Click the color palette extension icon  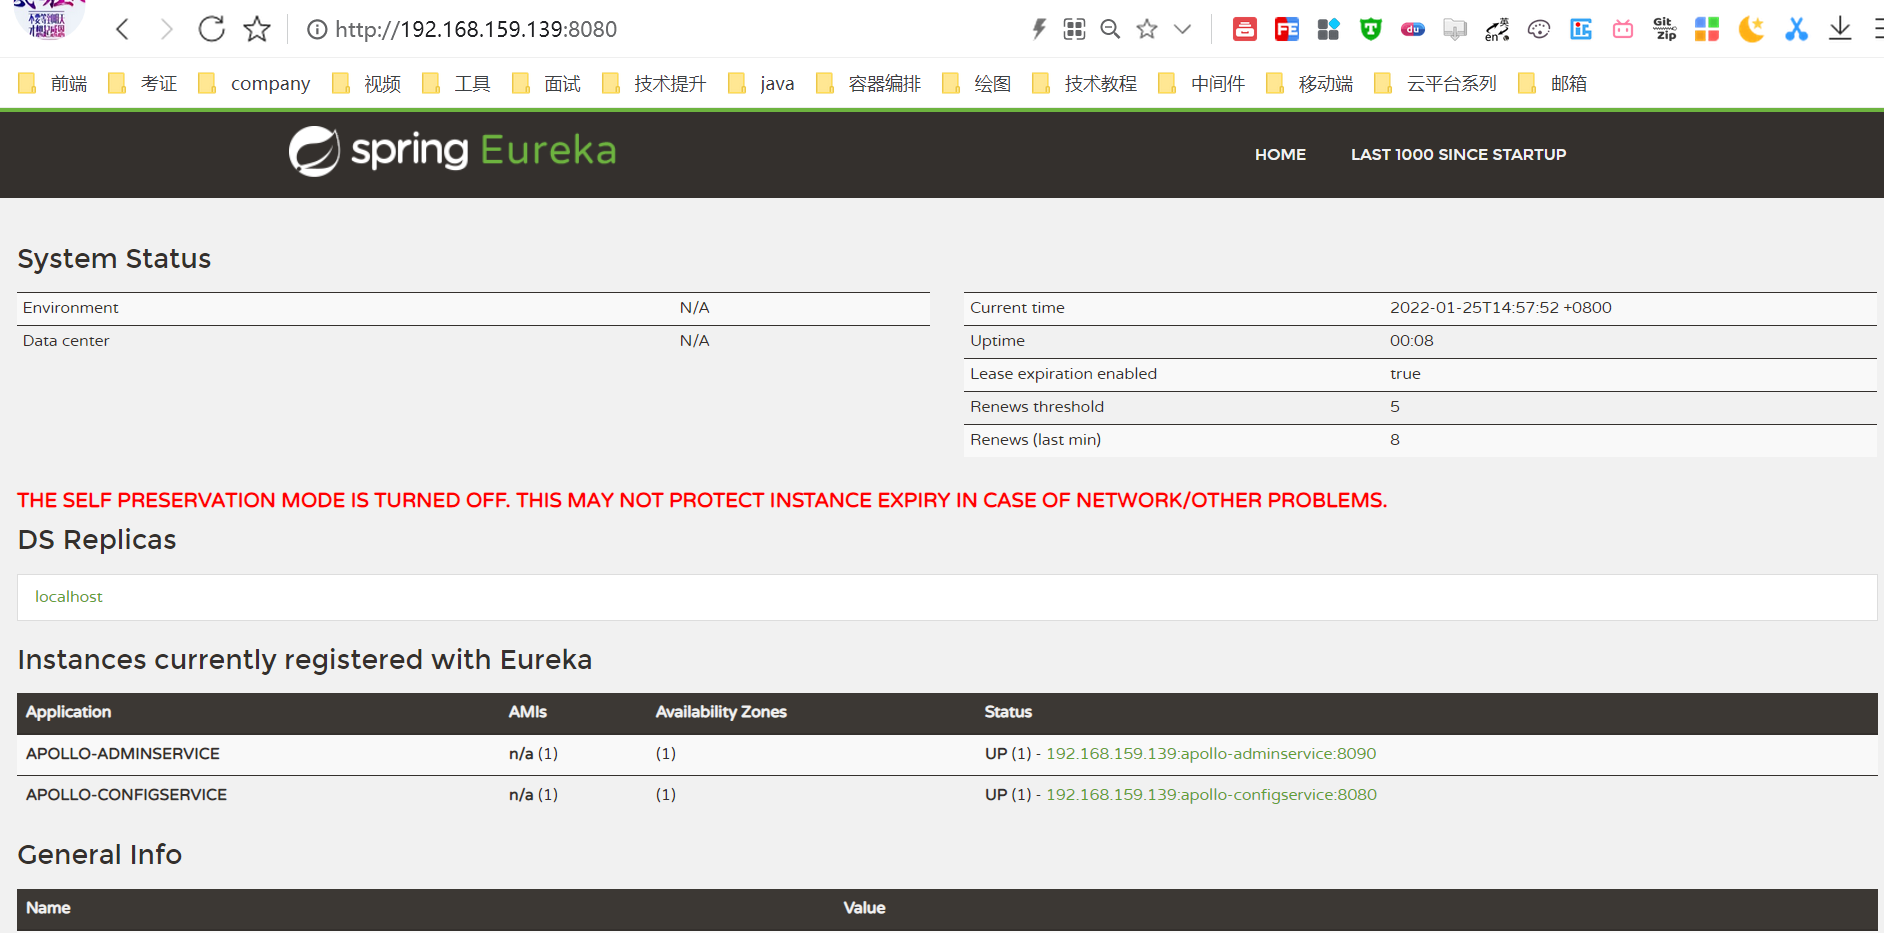pyautogui.click(x=1539, y=29)
